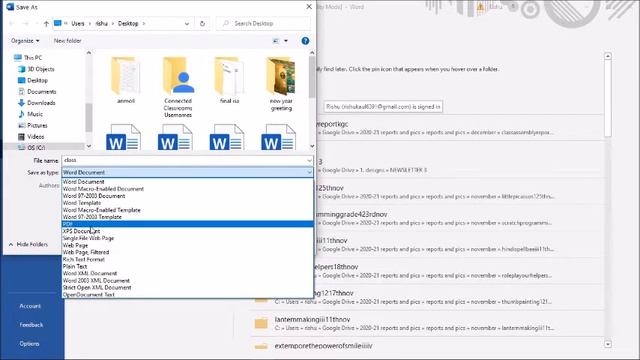
Task: Select the last Word document thumbnail
Action: click(x=278, y=138)
